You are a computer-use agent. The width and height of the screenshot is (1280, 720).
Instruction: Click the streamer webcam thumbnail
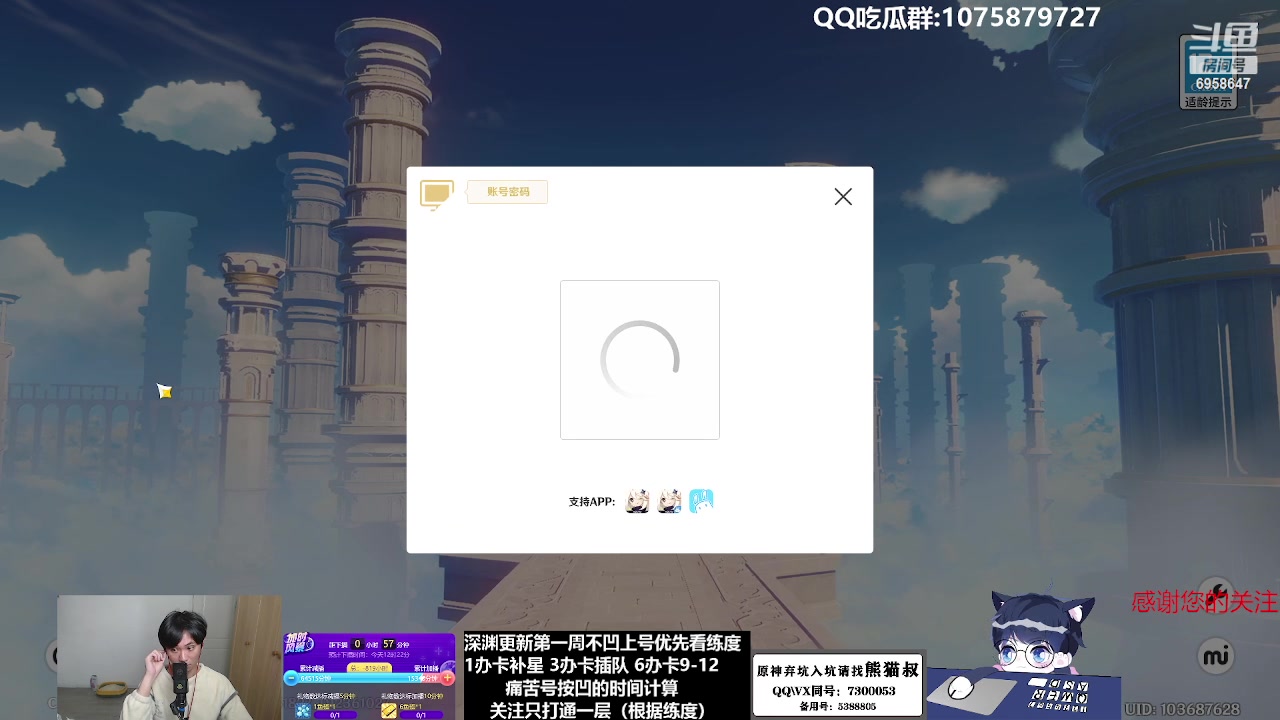coord(169,657)
